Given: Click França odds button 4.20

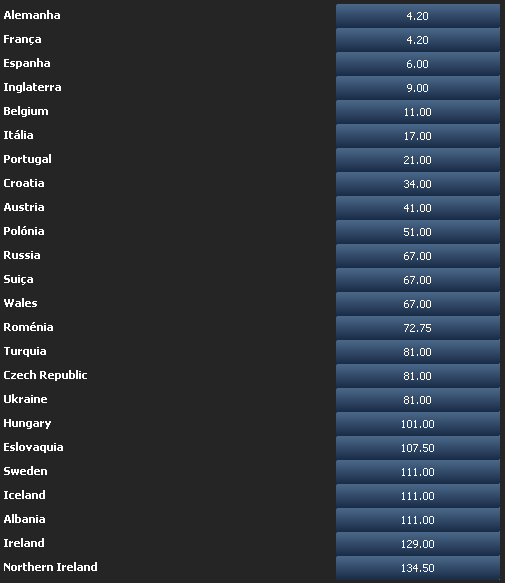Looking at the screenshot, I should click(x=418, y=40).
